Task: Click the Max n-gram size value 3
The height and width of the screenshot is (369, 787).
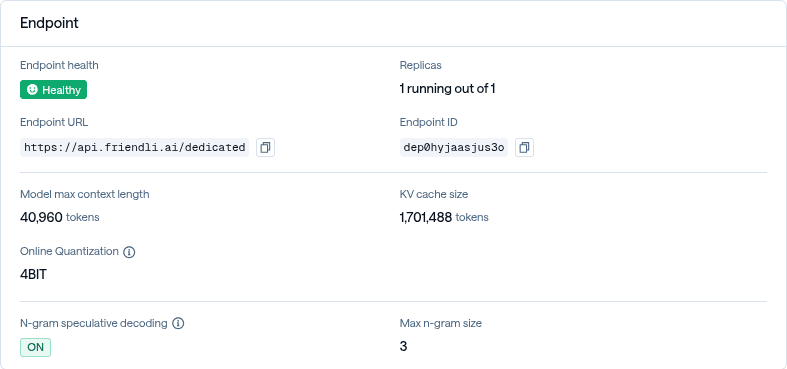Action: (x=404, y=346)
